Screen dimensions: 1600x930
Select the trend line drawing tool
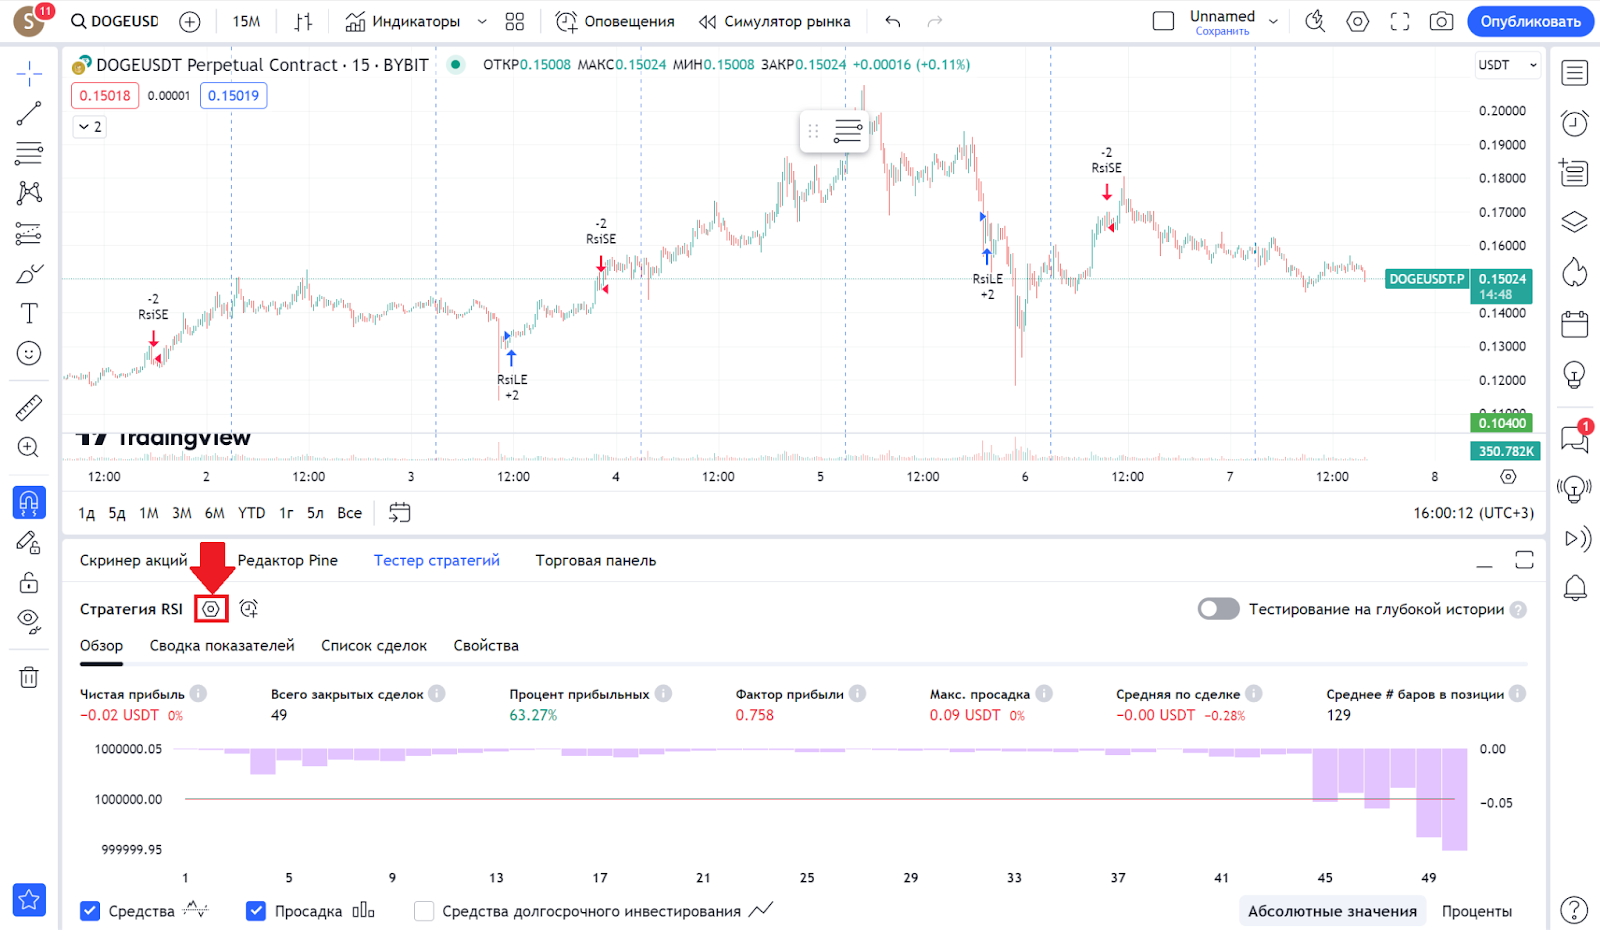[x=29, y=113]
